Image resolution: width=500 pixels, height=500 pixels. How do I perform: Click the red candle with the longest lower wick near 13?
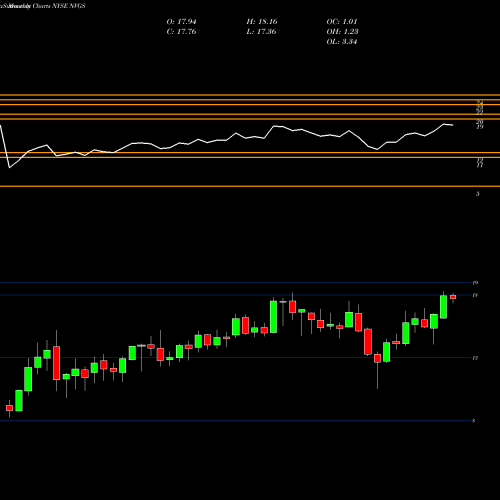click(377, 359)
